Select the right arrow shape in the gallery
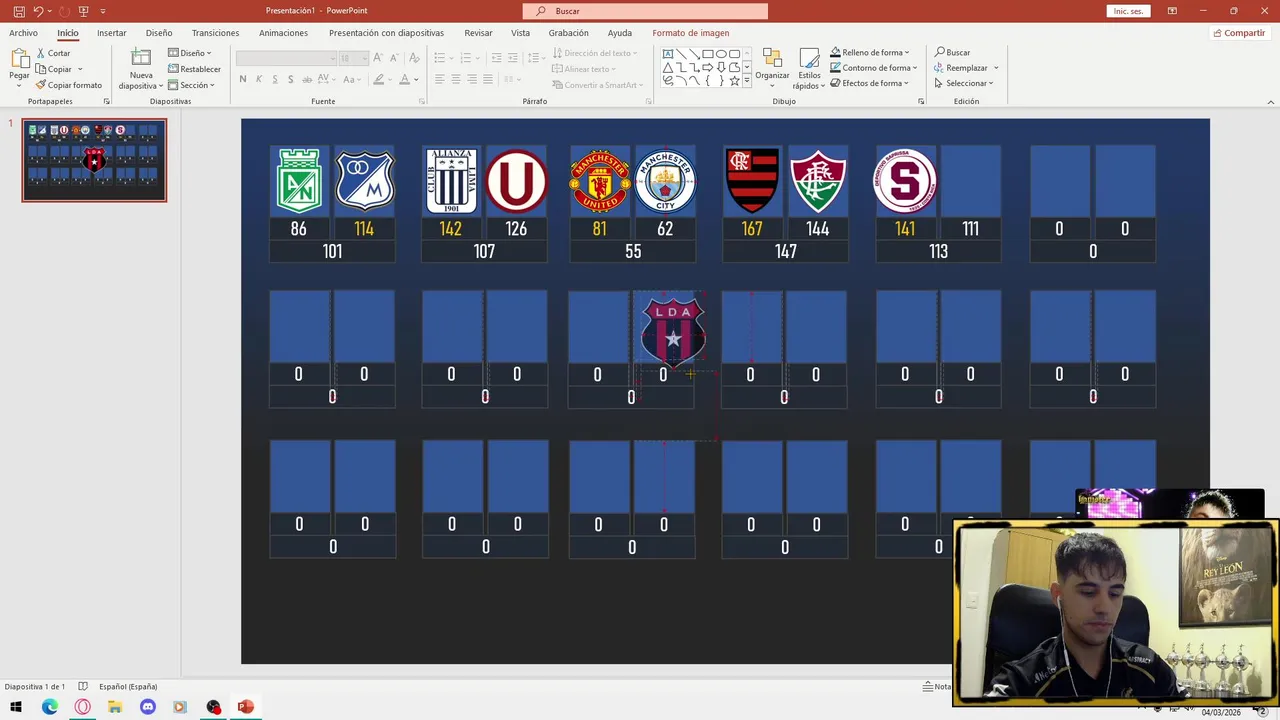 point(707,67)
